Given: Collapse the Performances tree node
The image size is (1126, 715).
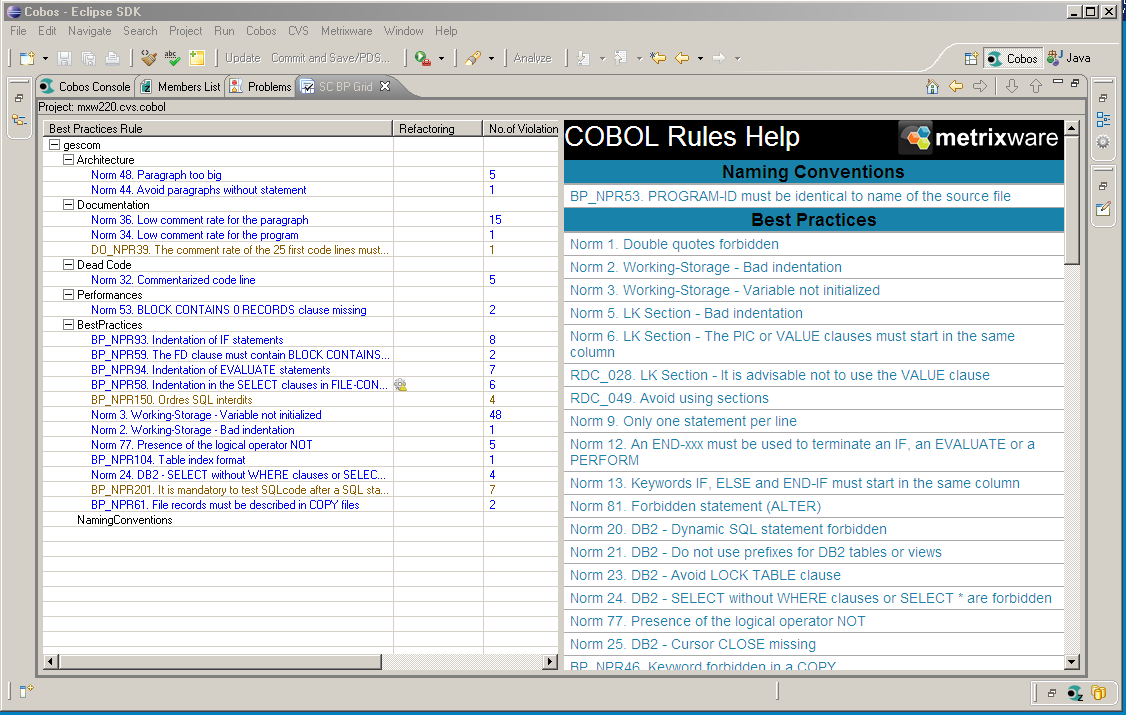Looking at the screenshot, I should (68, 295).
